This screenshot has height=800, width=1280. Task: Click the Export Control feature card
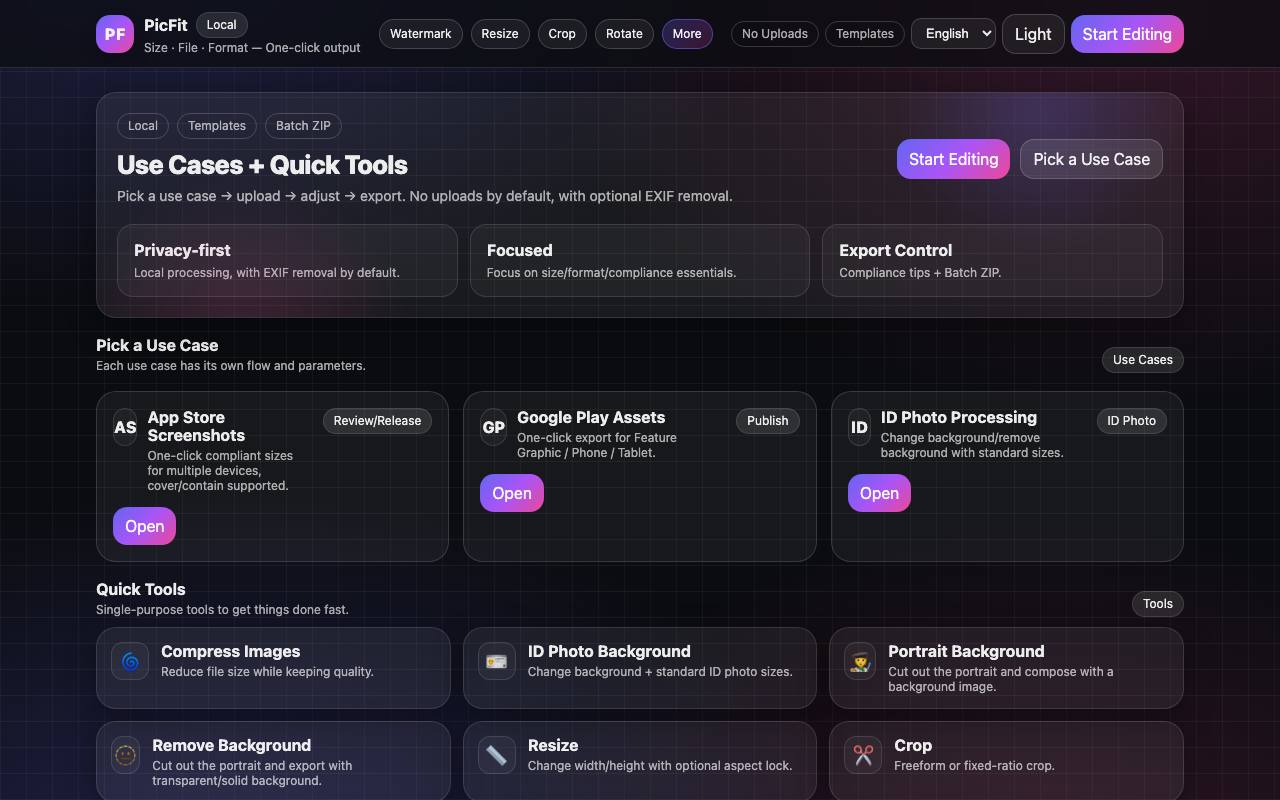click(x=992, y=260)
